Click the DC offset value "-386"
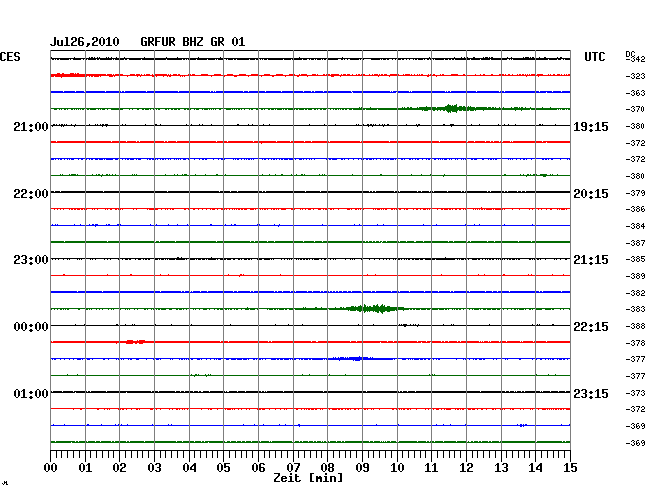The height and width of the screenshot is (494, 650). [x=635, y=209]
